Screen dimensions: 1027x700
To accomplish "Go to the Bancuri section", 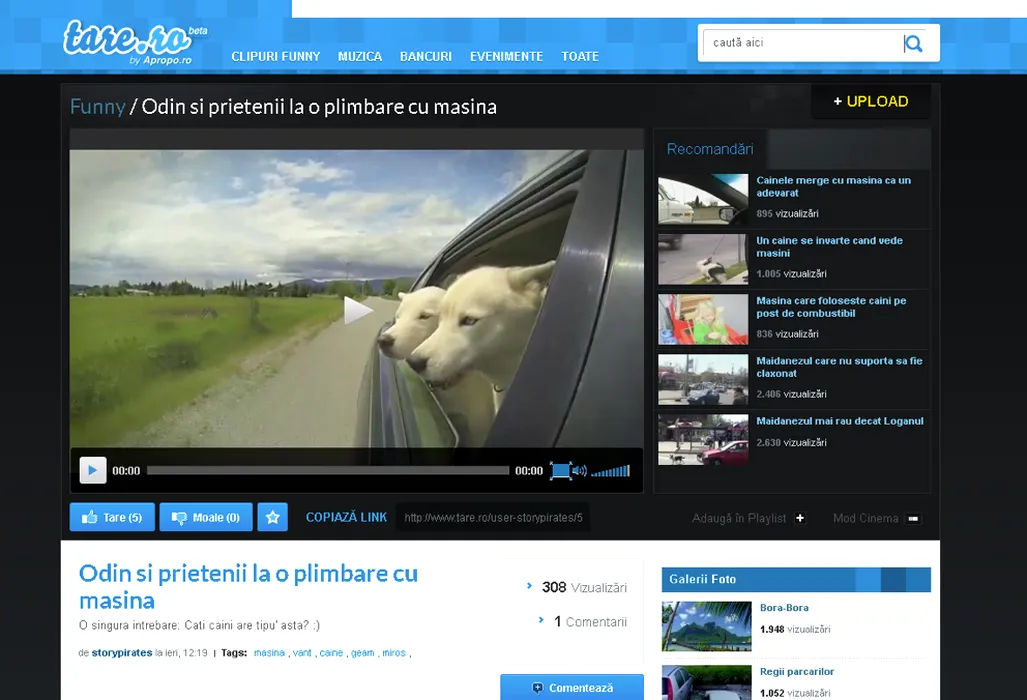I will pyautogui.click(x=426, y=57).
